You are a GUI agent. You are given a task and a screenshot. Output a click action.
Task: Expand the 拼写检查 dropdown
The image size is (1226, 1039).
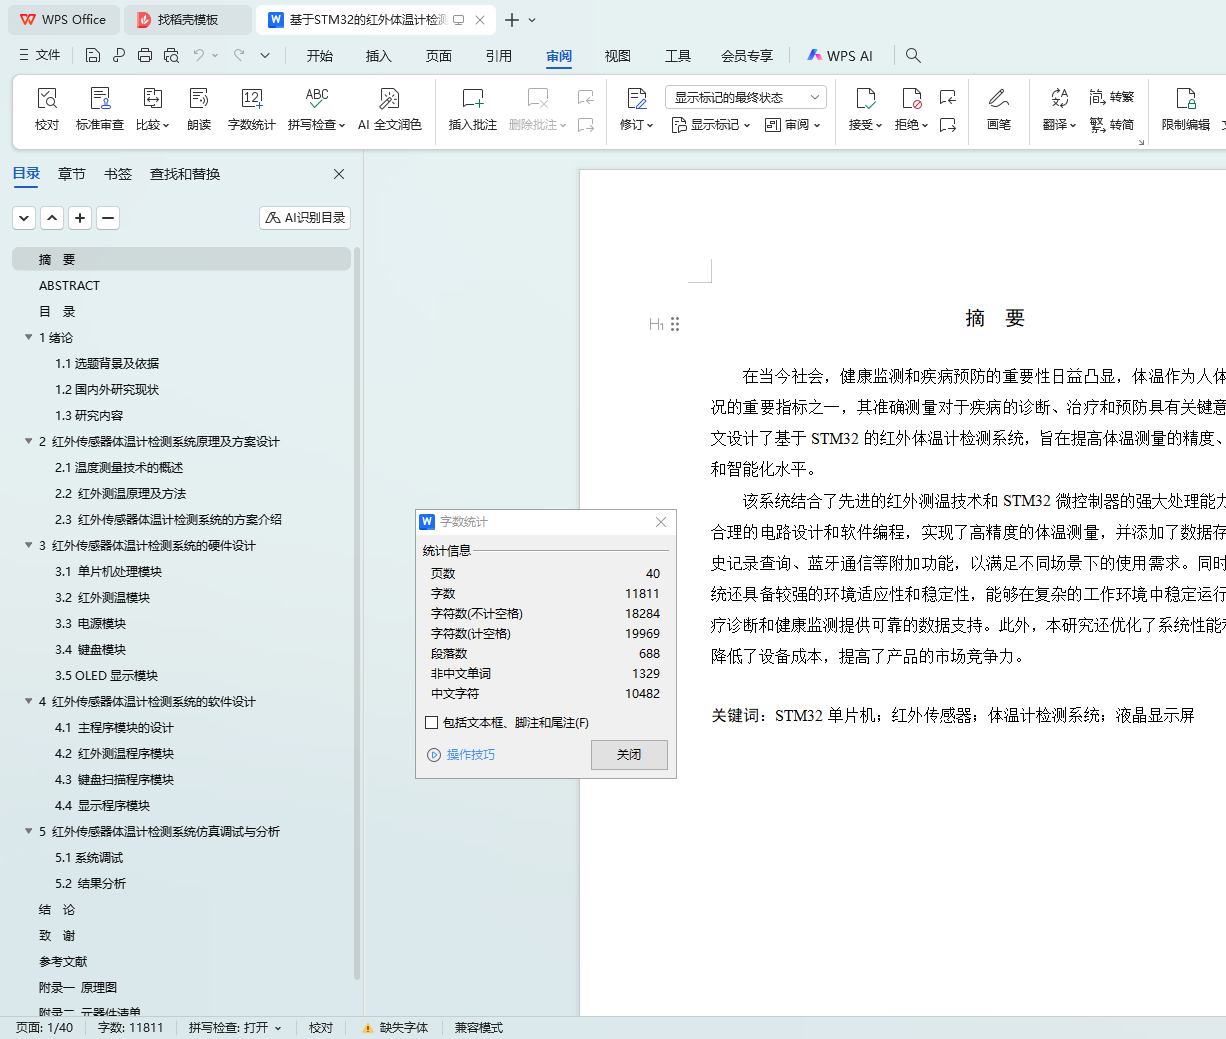tap(342, 126)
